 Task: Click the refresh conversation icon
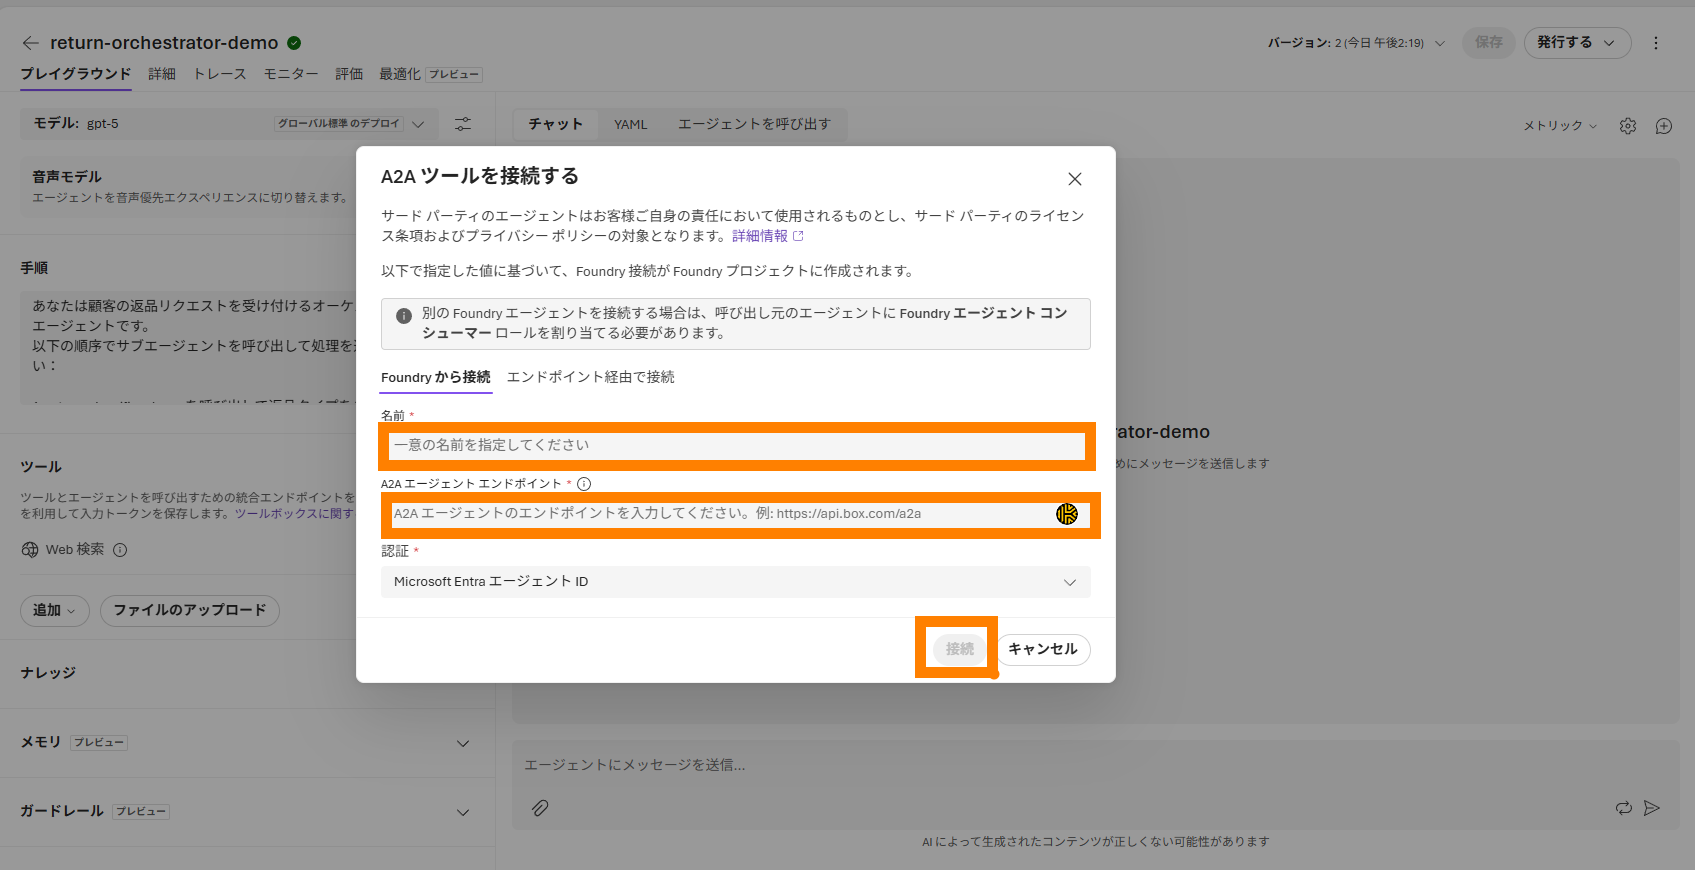pyautogui.click(x=1624, y=808)
